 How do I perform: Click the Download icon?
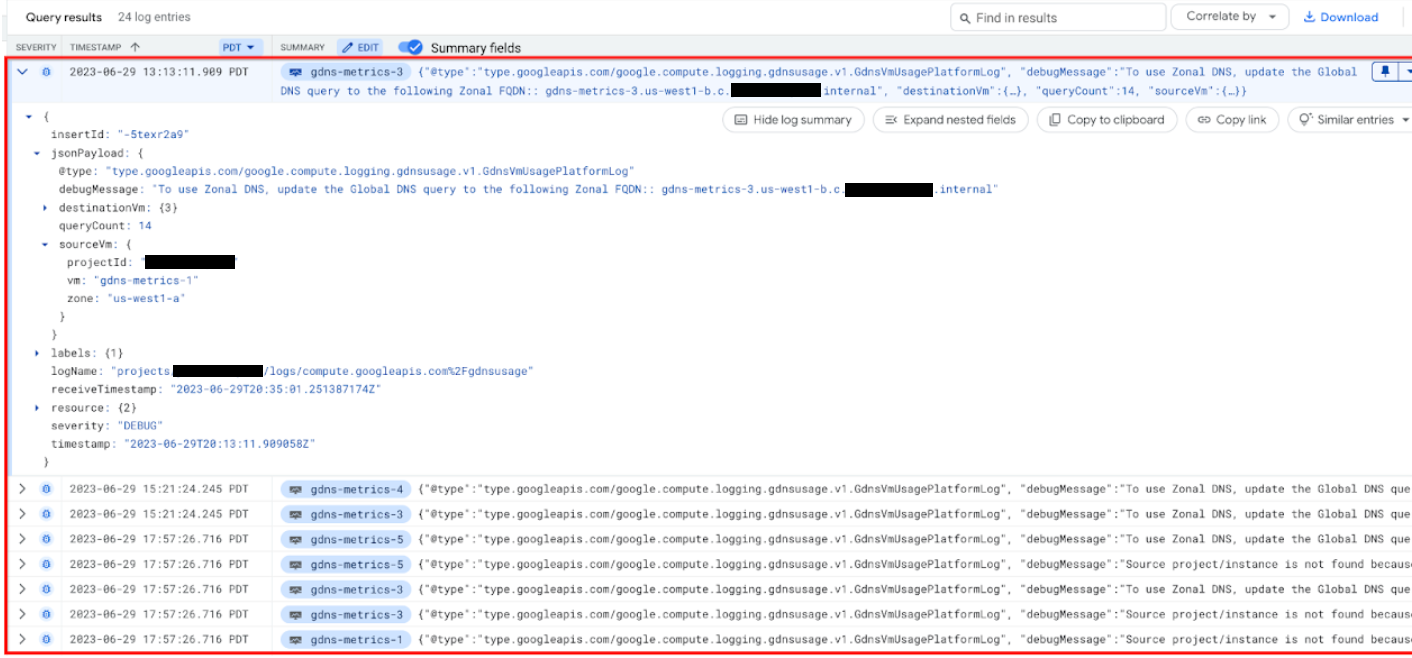(x=1341, y=16)
